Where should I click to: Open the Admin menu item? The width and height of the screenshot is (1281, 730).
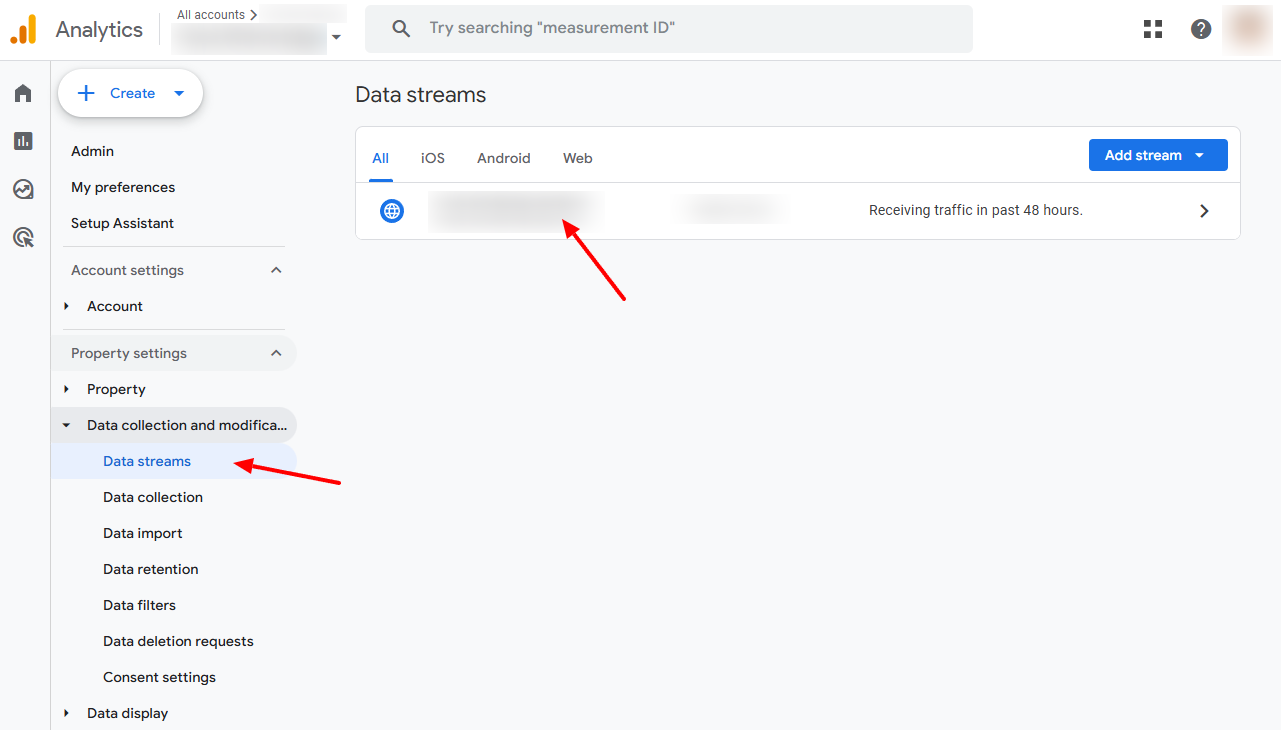(x=92, y=151)
